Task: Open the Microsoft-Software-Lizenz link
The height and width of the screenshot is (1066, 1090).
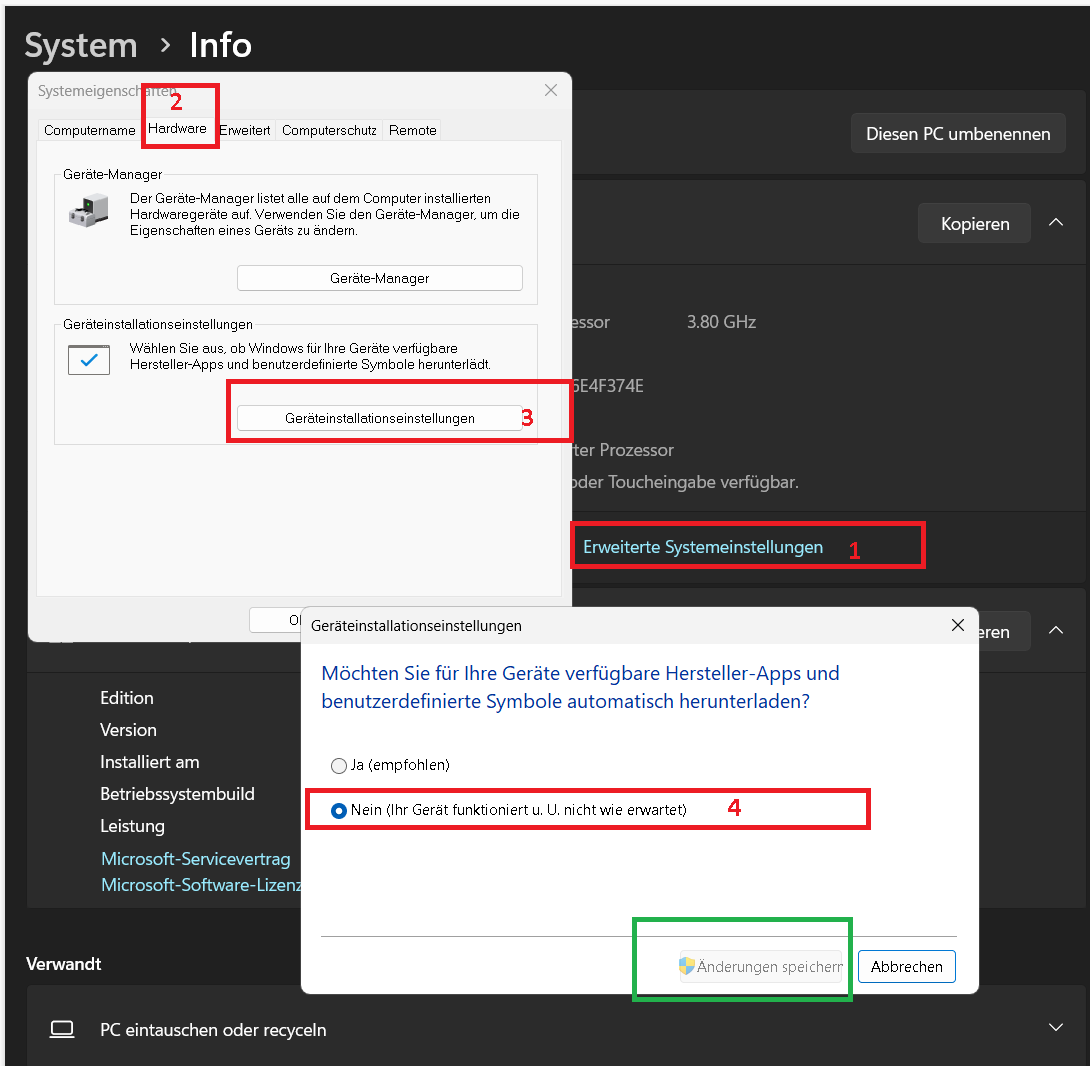Action: (202, 885)
